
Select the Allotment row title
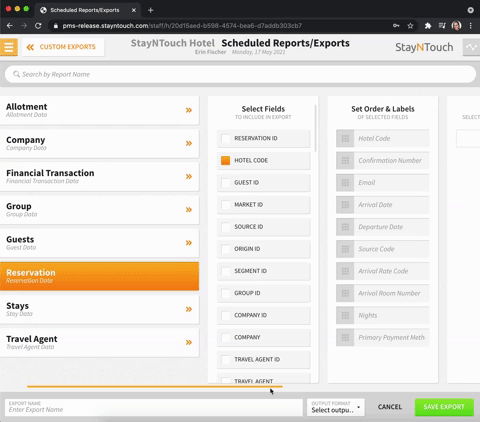(x=26, y=107)
